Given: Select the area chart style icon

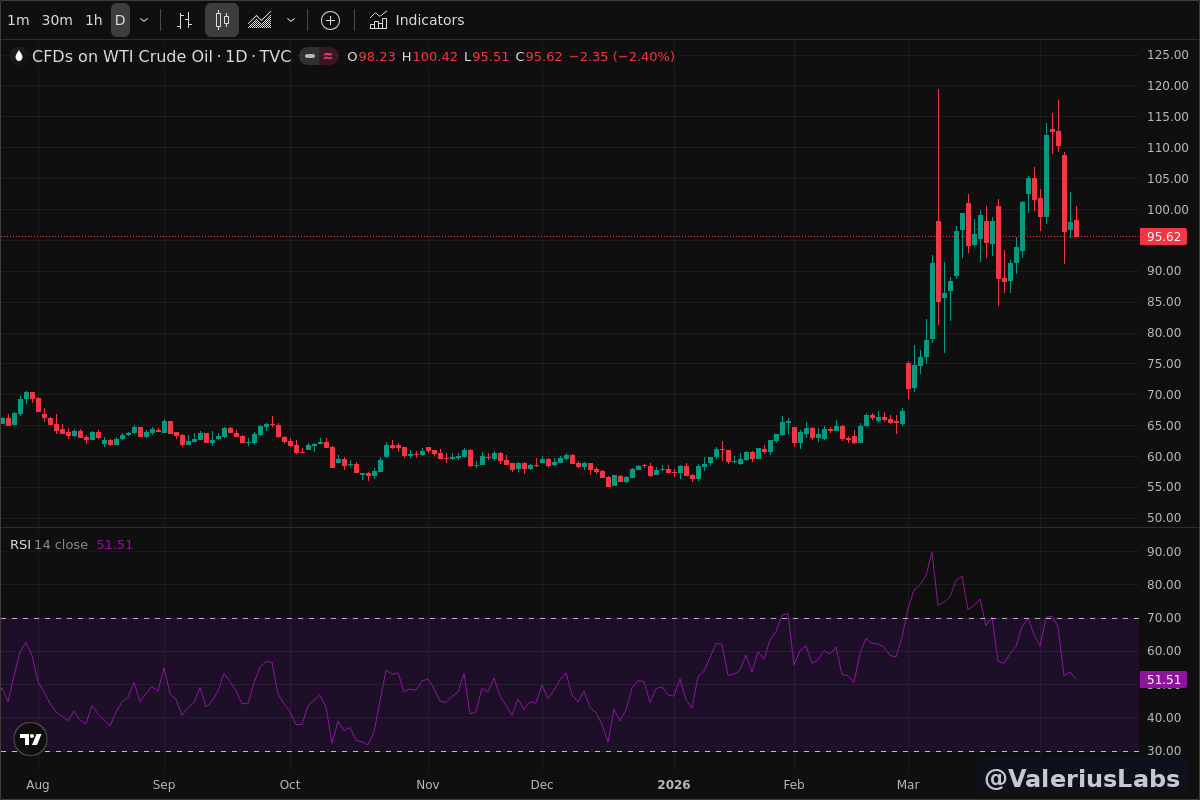Looking at the screenshot, I should (x=260, y=20).
